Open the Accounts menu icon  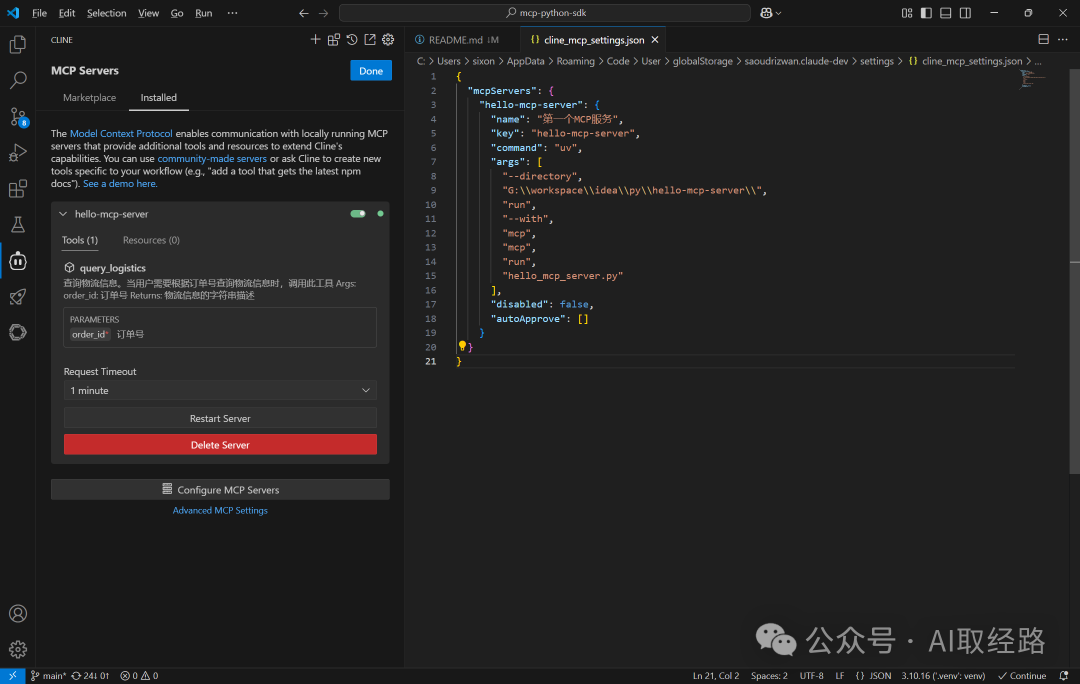click(18, 614)
